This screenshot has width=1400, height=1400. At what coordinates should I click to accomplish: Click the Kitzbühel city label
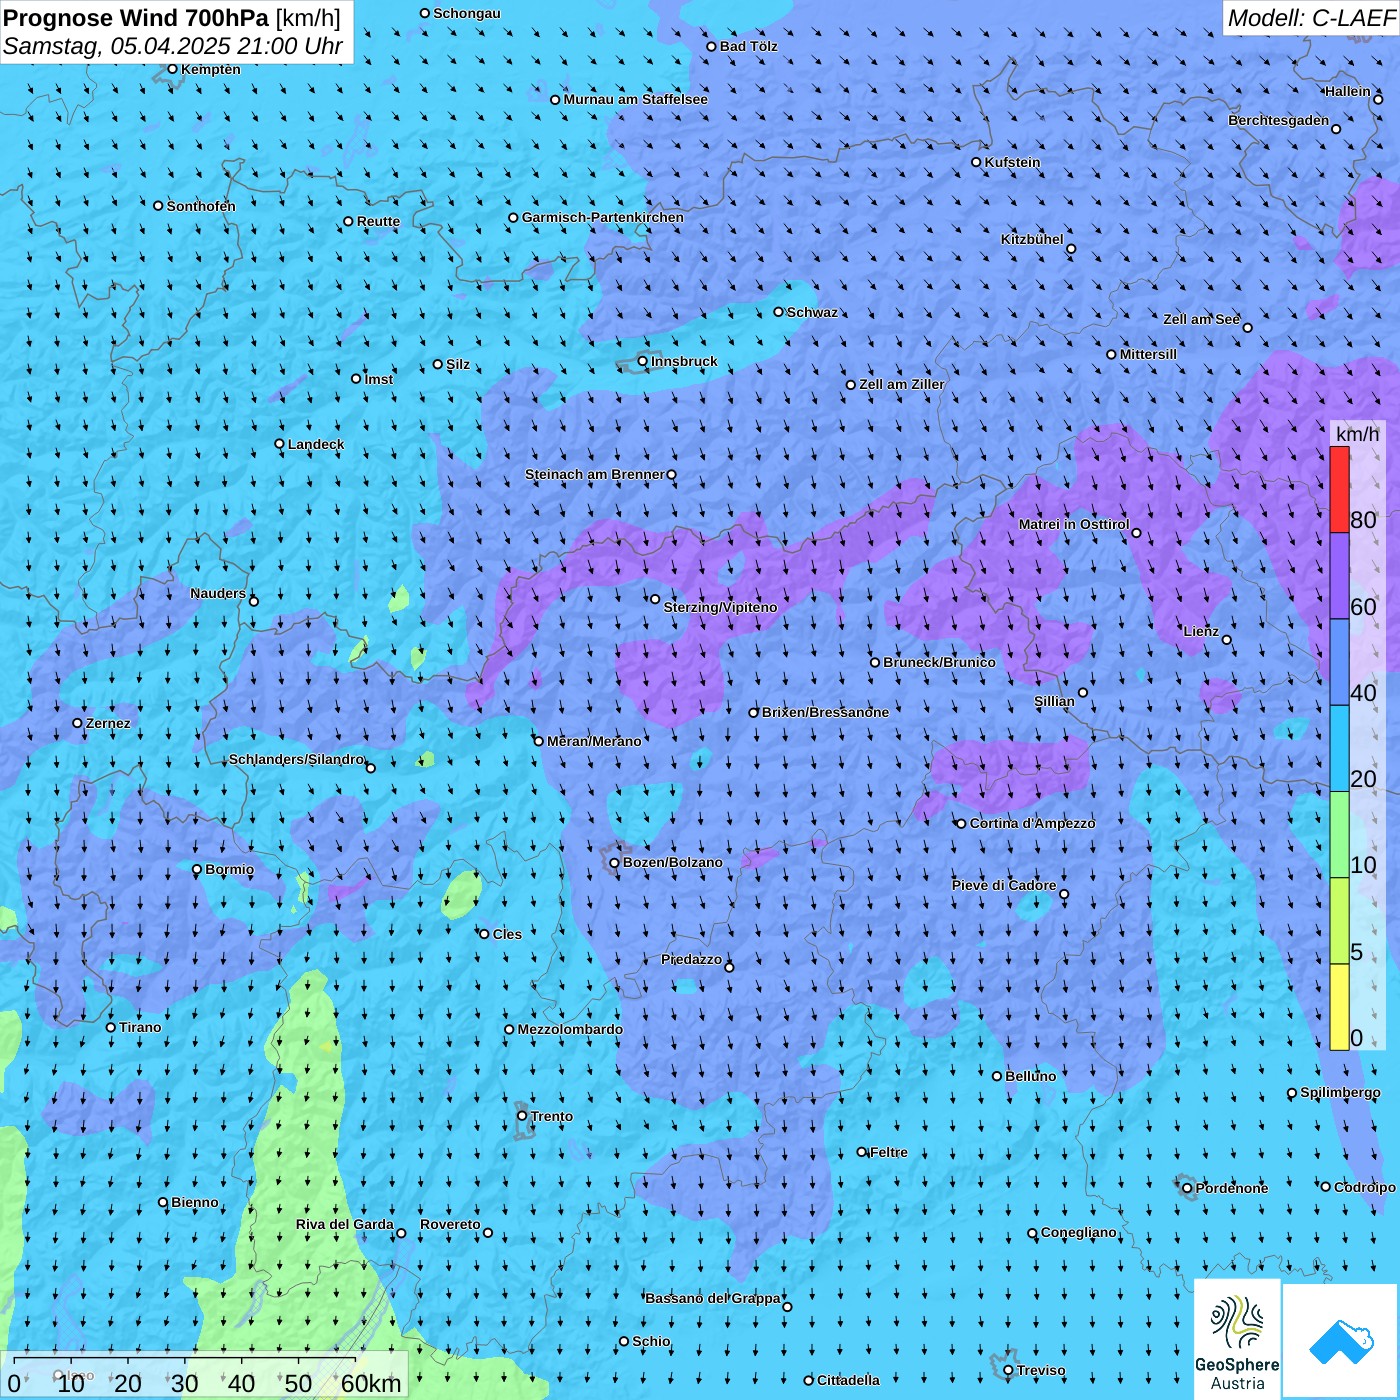coord(1032,239)
